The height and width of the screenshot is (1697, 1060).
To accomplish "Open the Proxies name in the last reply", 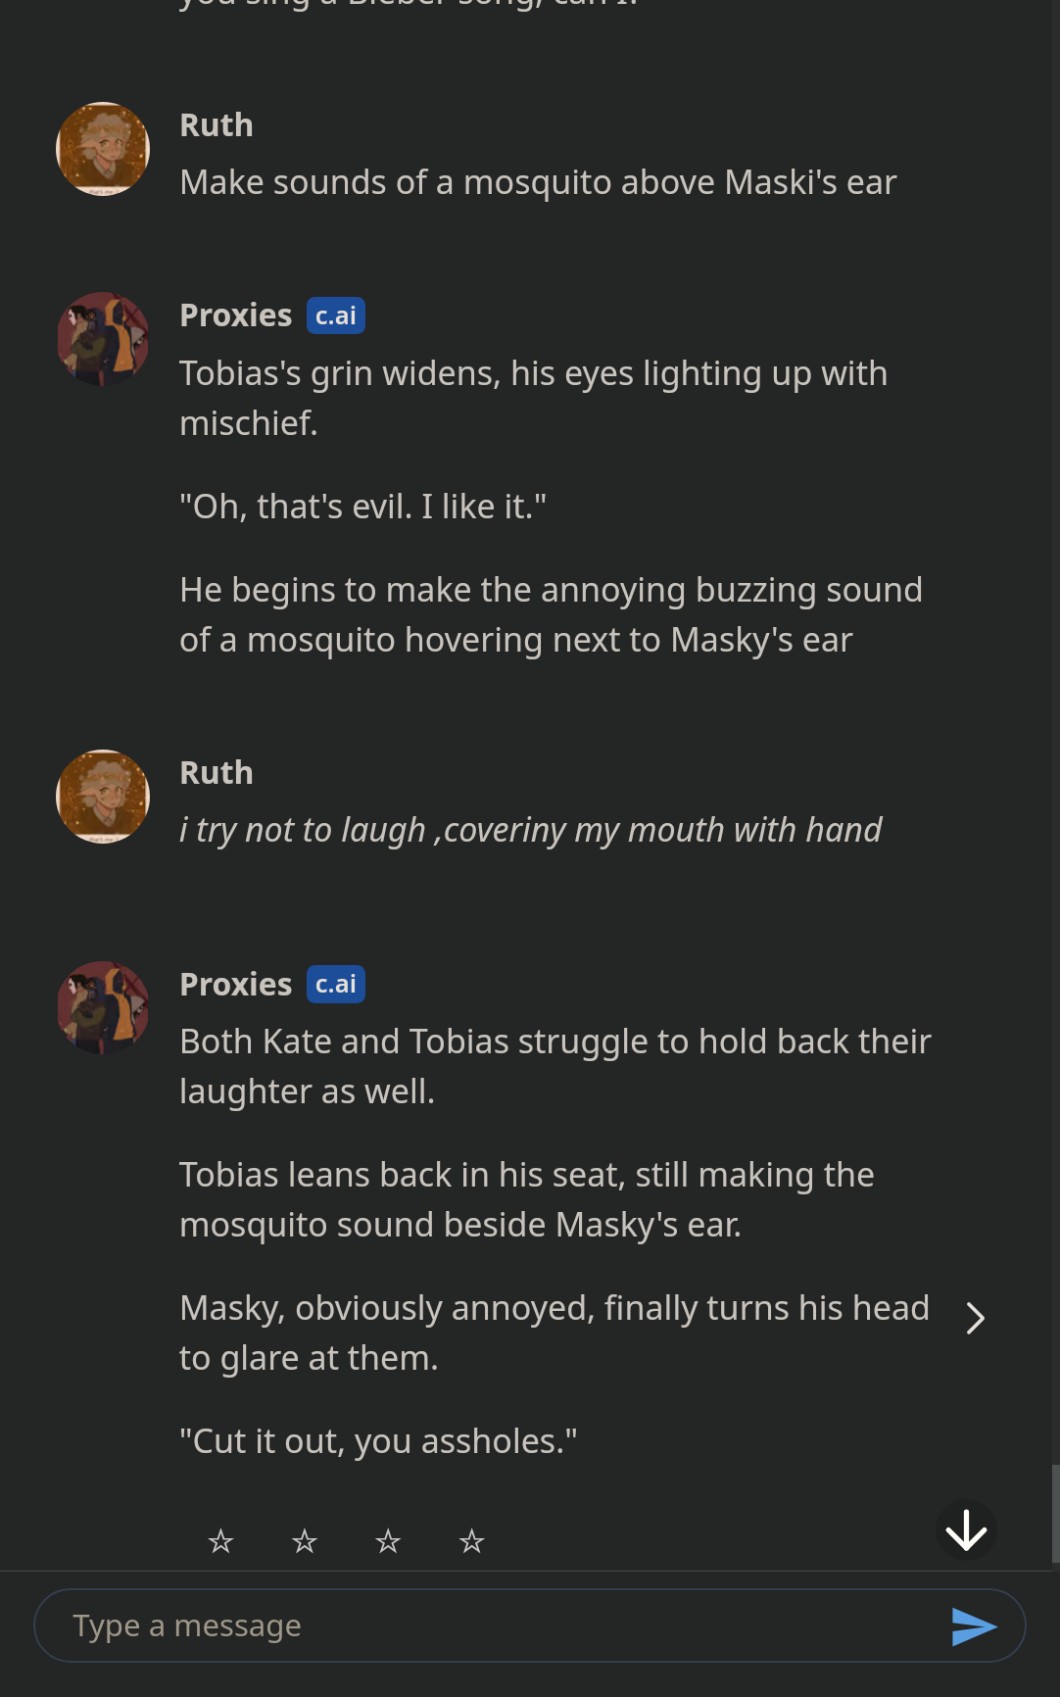I will coord(235,984).
